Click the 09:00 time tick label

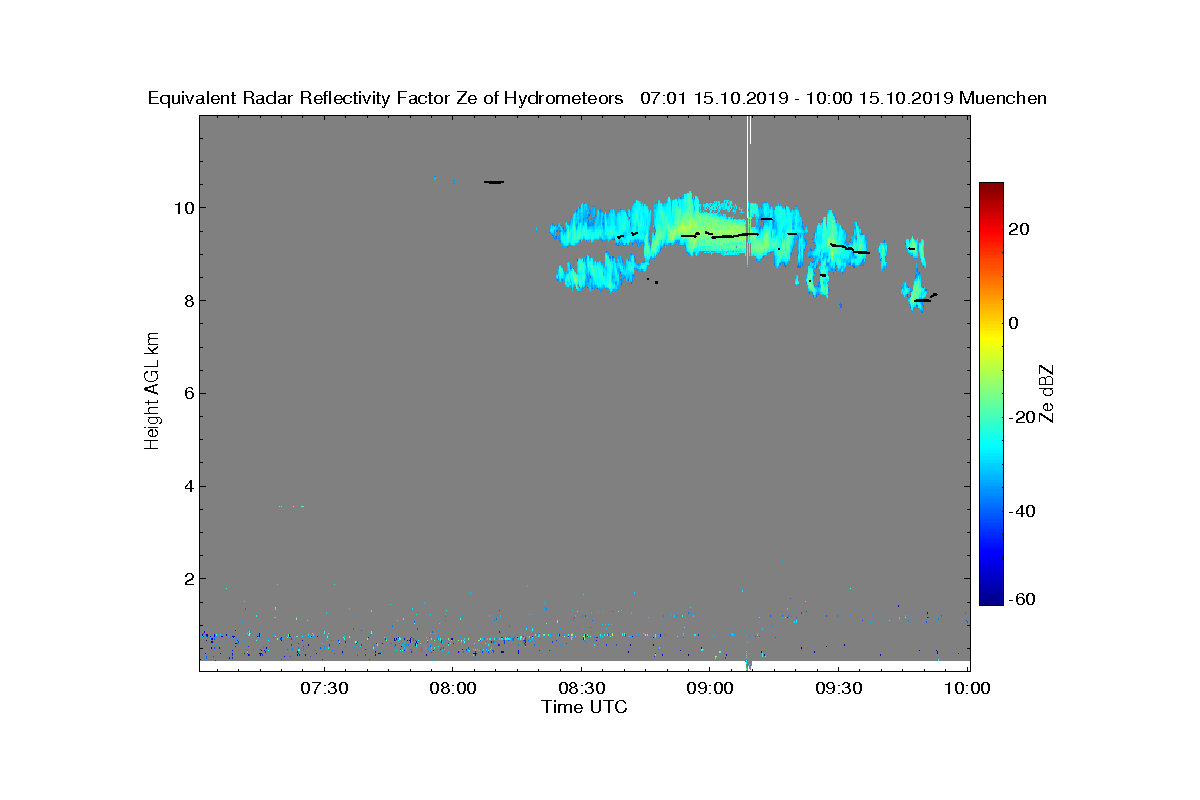pos(710,689)
